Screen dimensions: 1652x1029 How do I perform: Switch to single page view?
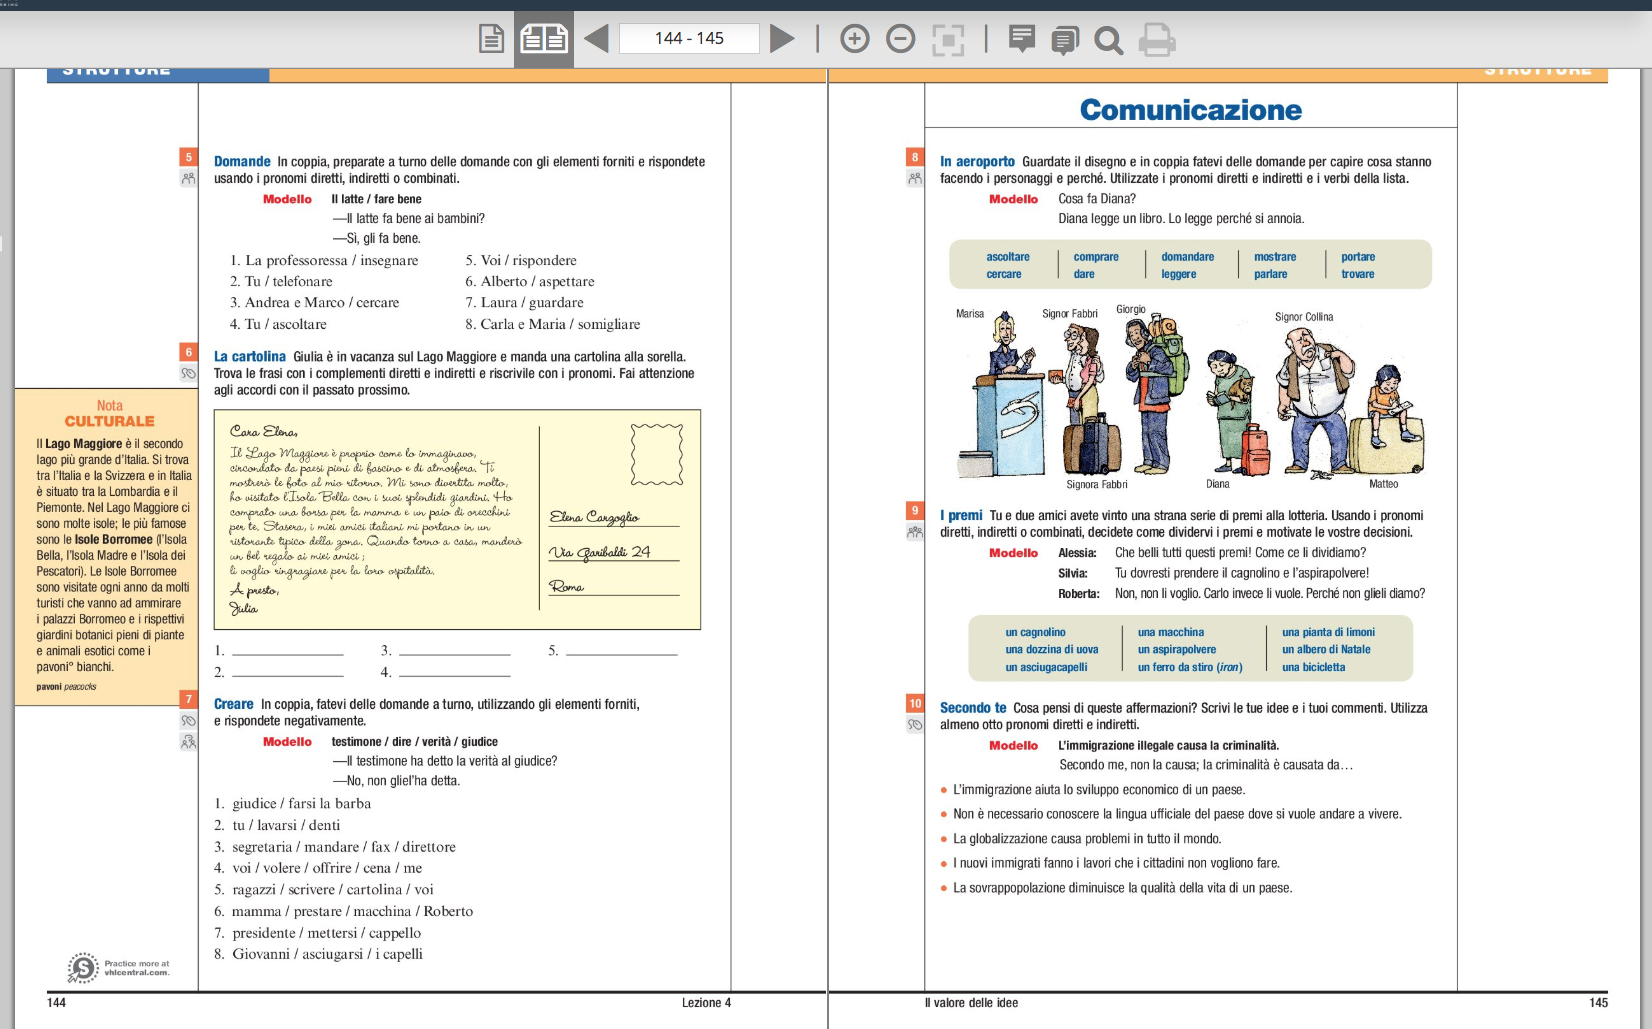click(491, 39)
